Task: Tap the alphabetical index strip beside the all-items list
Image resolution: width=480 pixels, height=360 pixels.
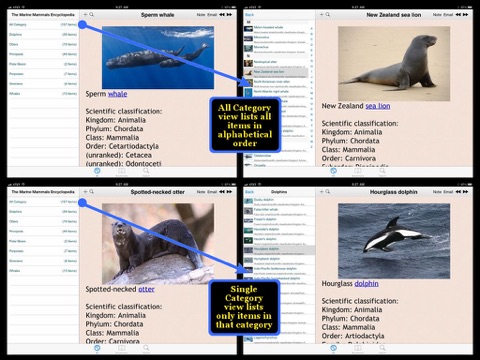Action: pos(312,88)
